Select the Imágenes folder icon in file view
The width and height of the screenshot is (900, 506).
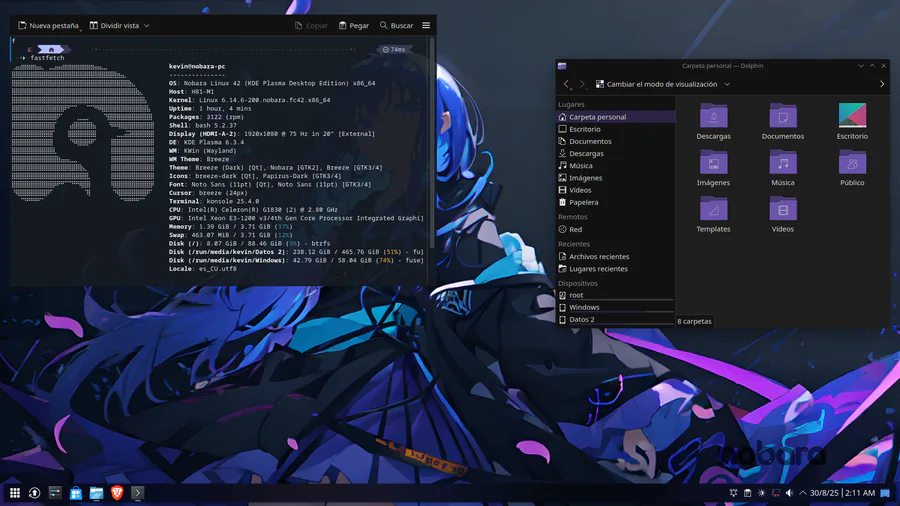(x=713, y=163)
